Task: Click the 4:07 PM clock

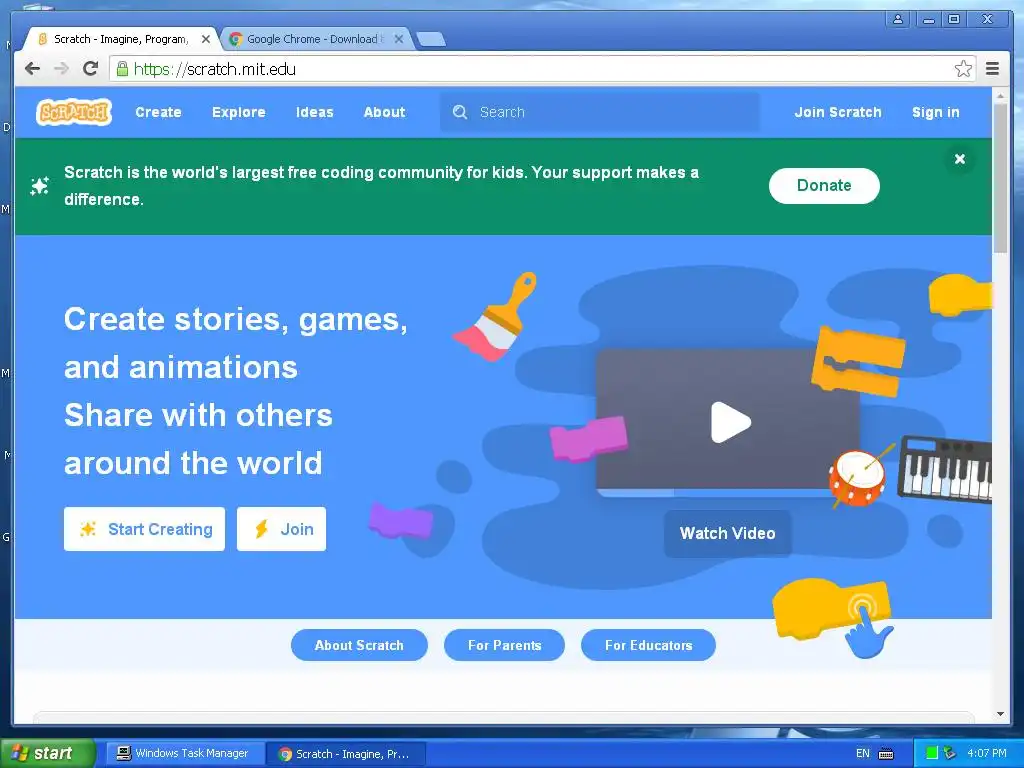Action: (x=987, y=753)
